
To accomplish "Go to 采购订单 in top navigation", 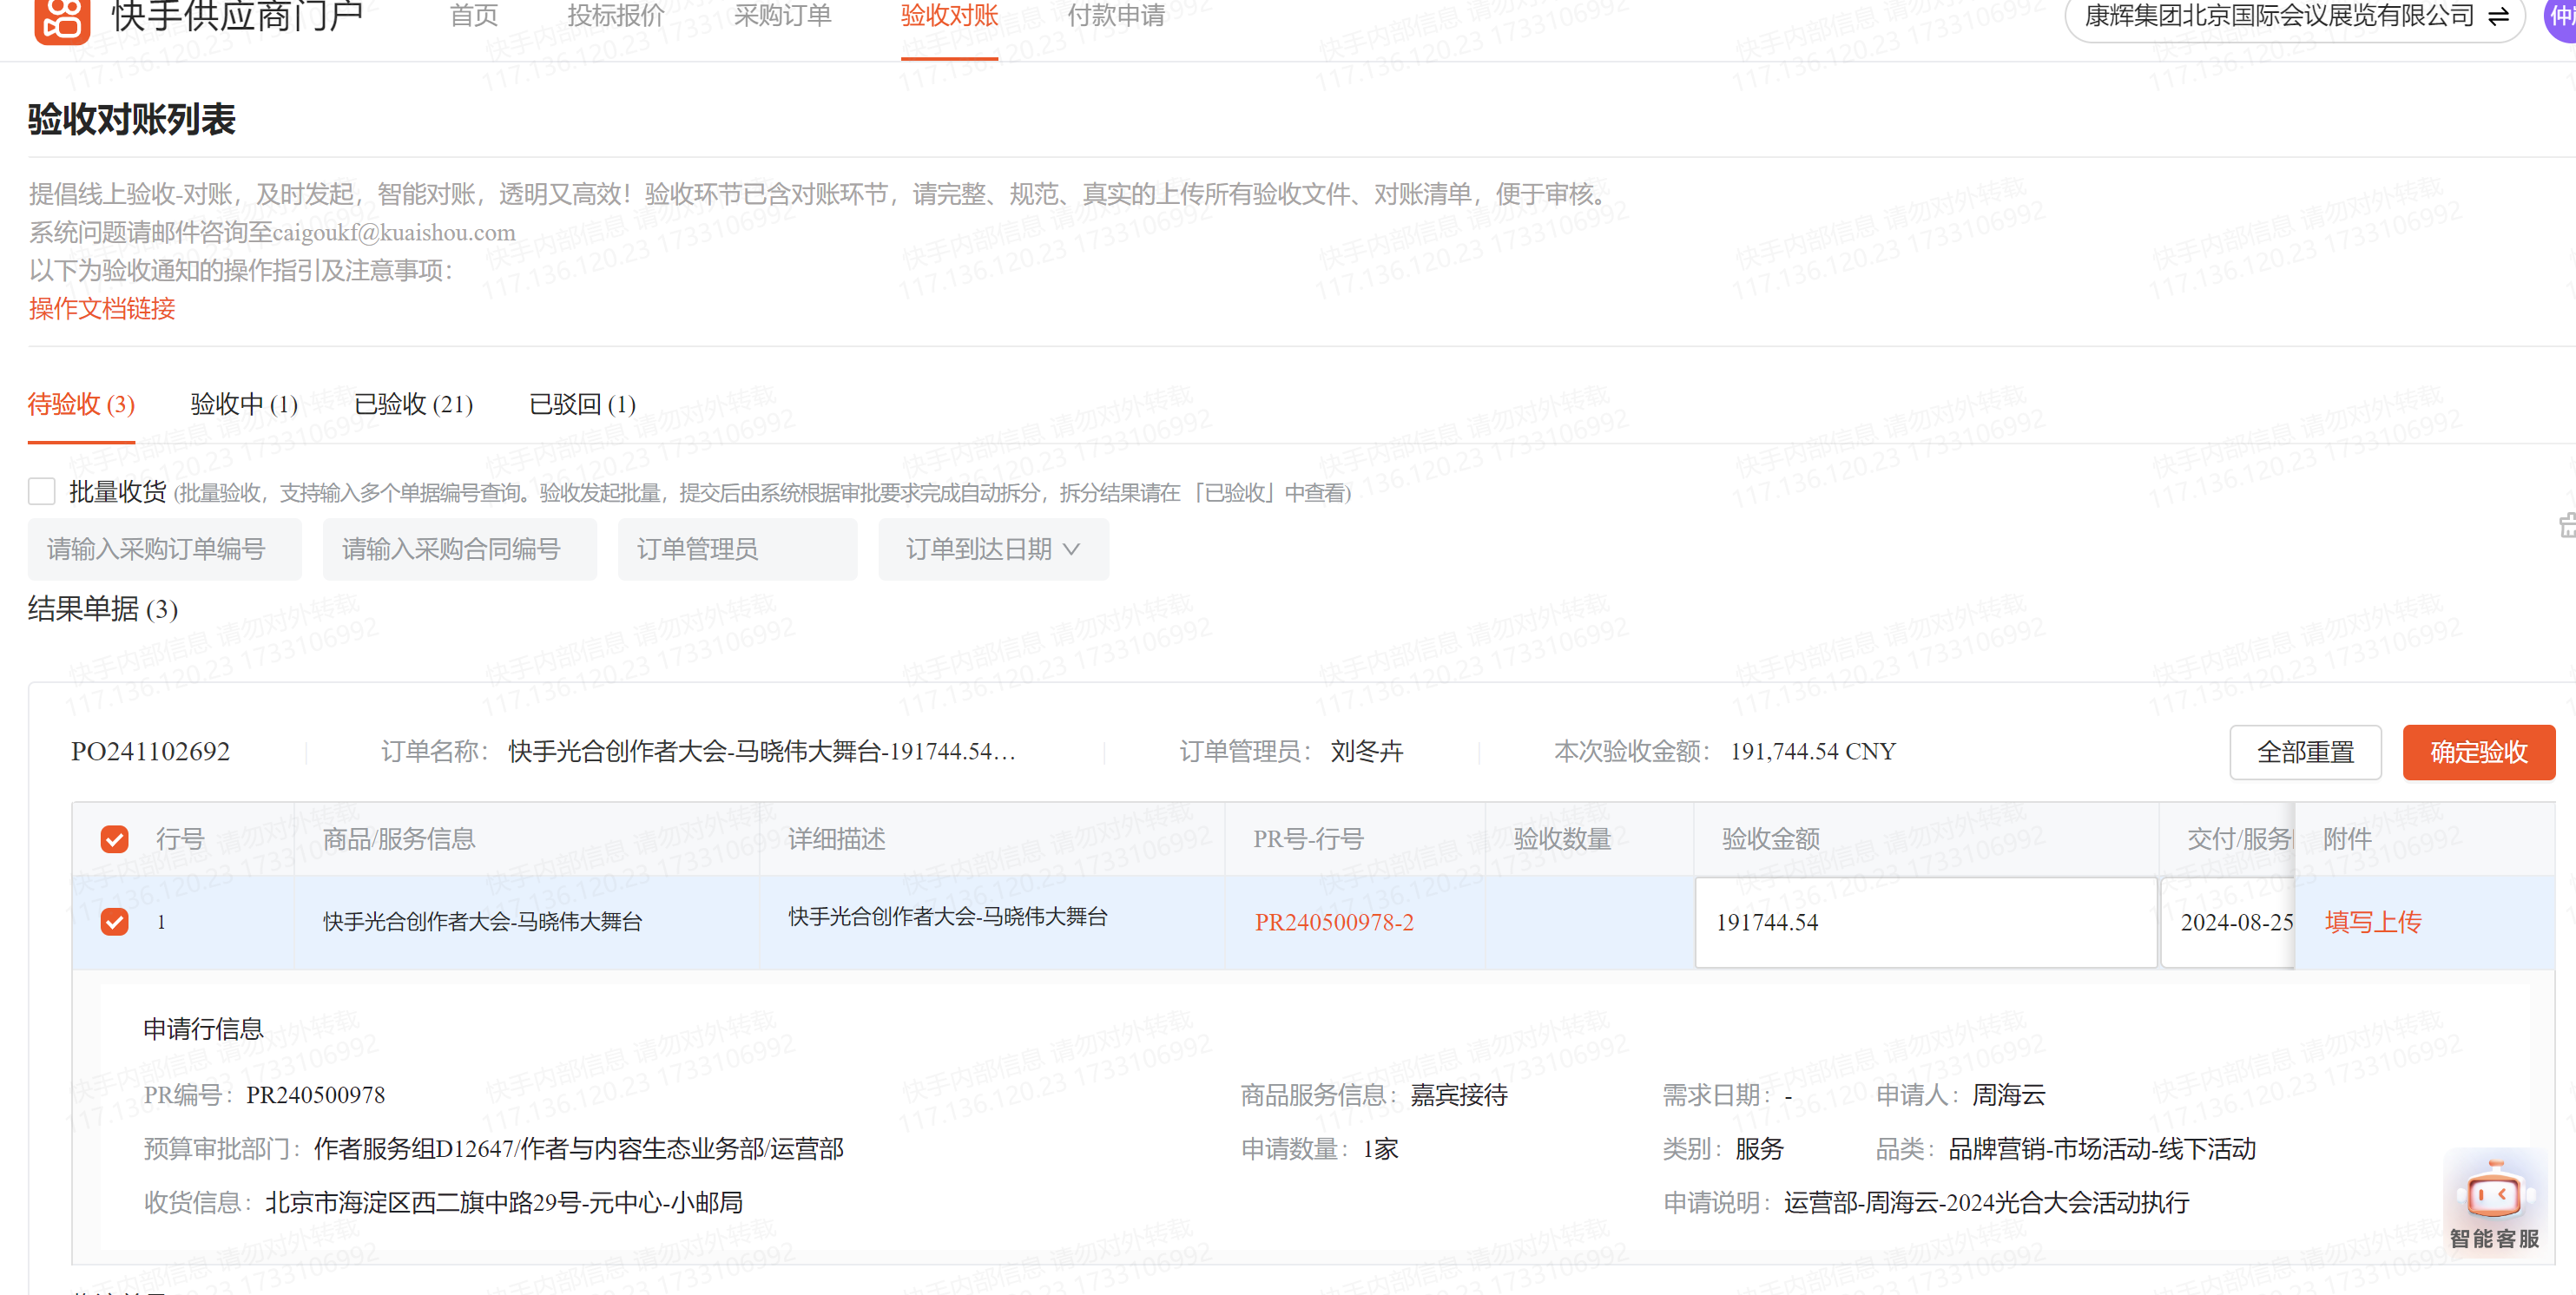I will [x=782, y=16].
